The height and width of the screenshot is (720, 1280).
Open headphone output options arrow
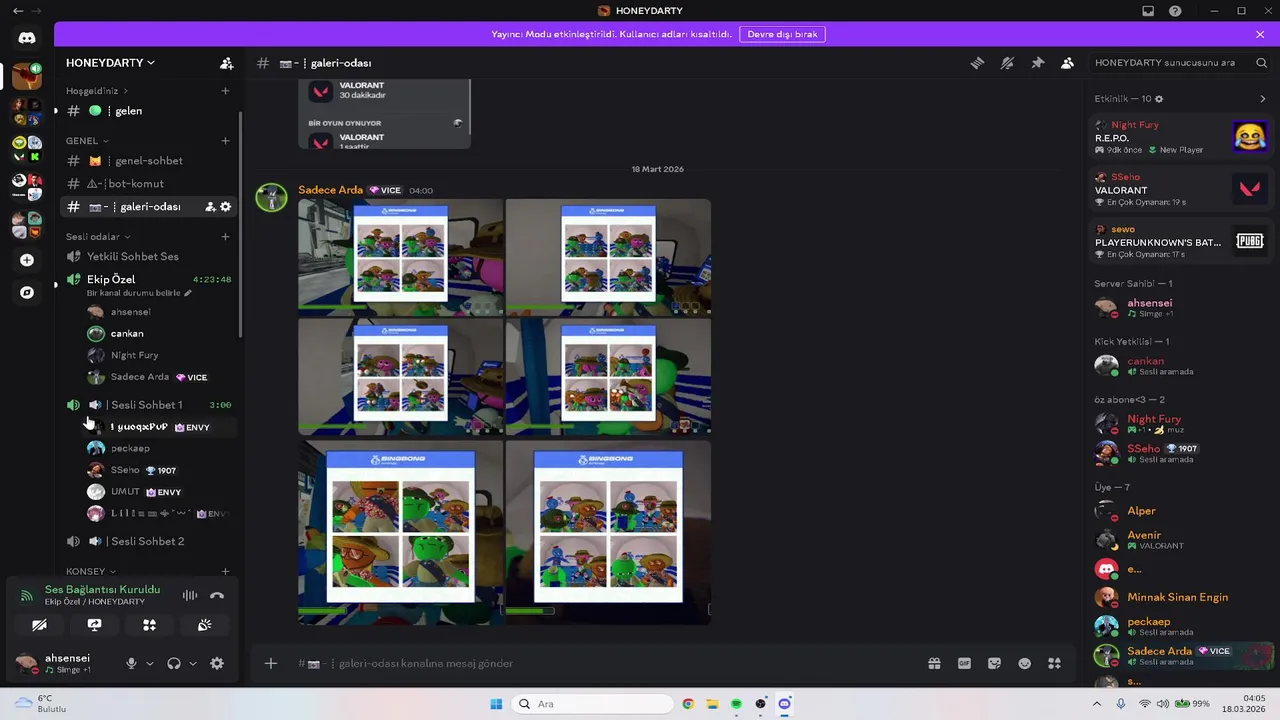pyautogui.click(x=193, y=663)
